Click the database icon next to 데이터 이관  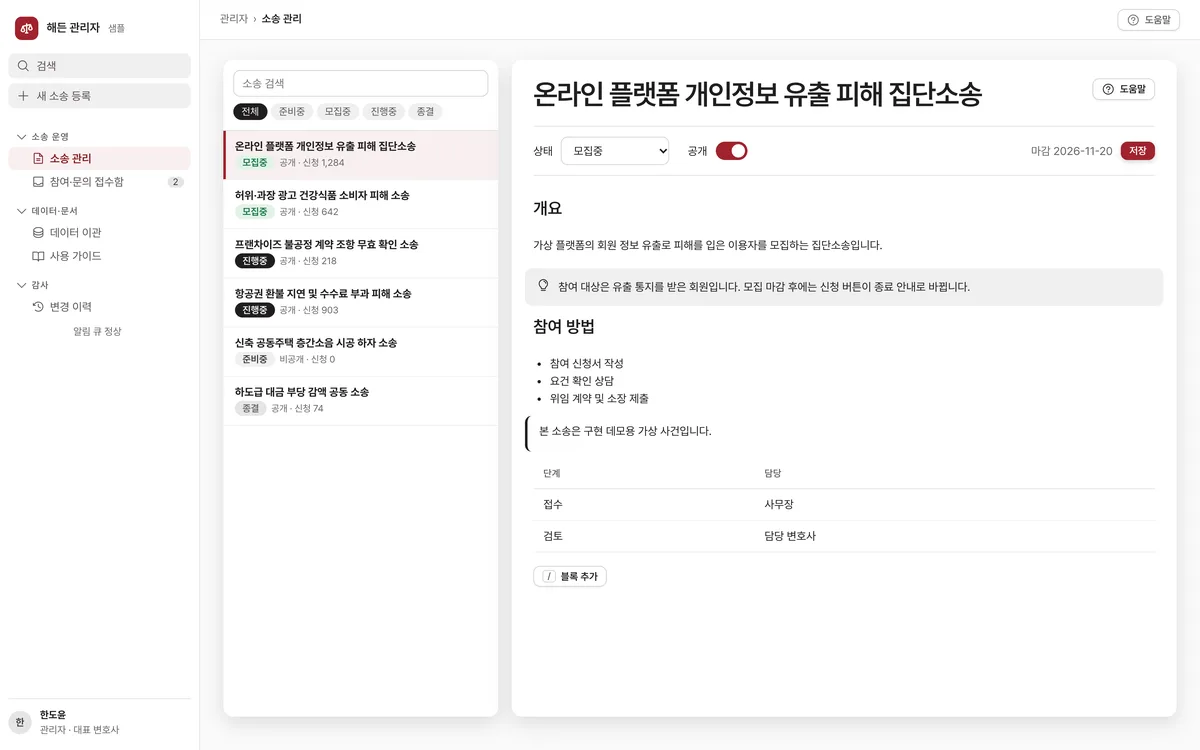click(x=38, y=232)
